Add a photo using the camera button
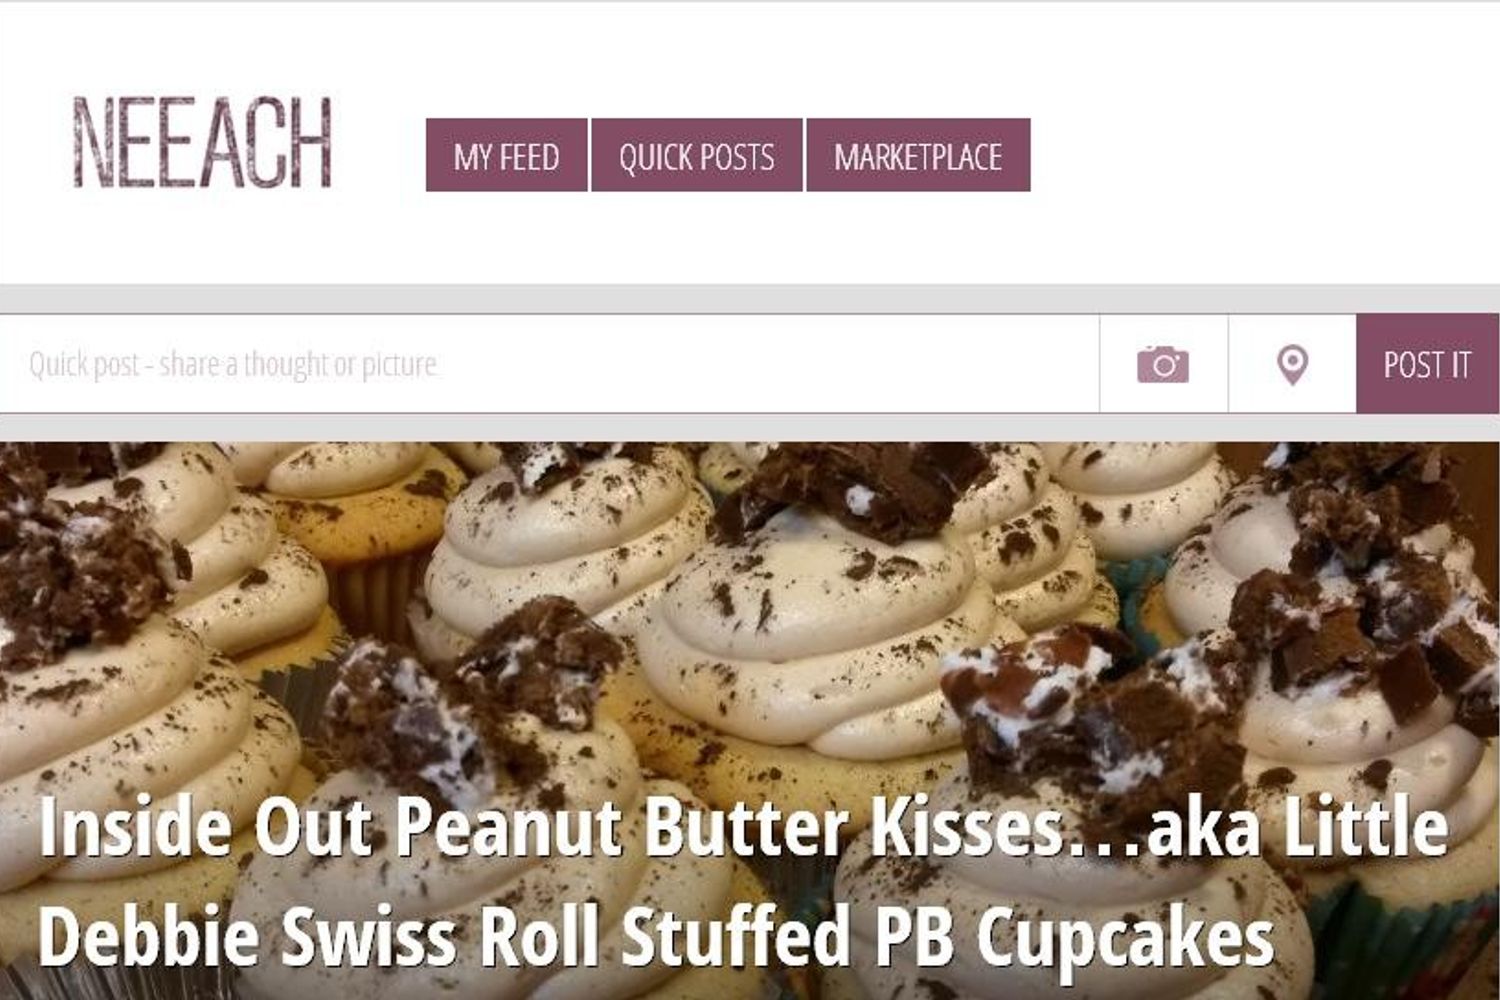 (1163, 364)
